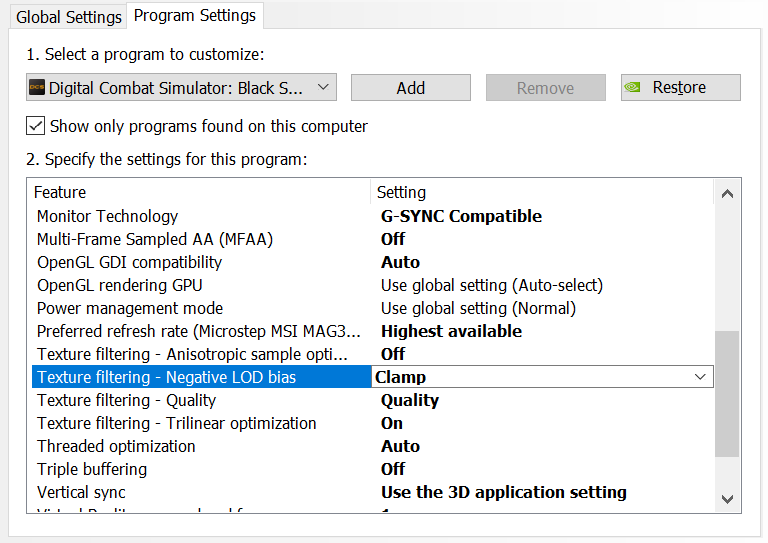Click the scrollbar up arrow in settings list

(727, 194)
